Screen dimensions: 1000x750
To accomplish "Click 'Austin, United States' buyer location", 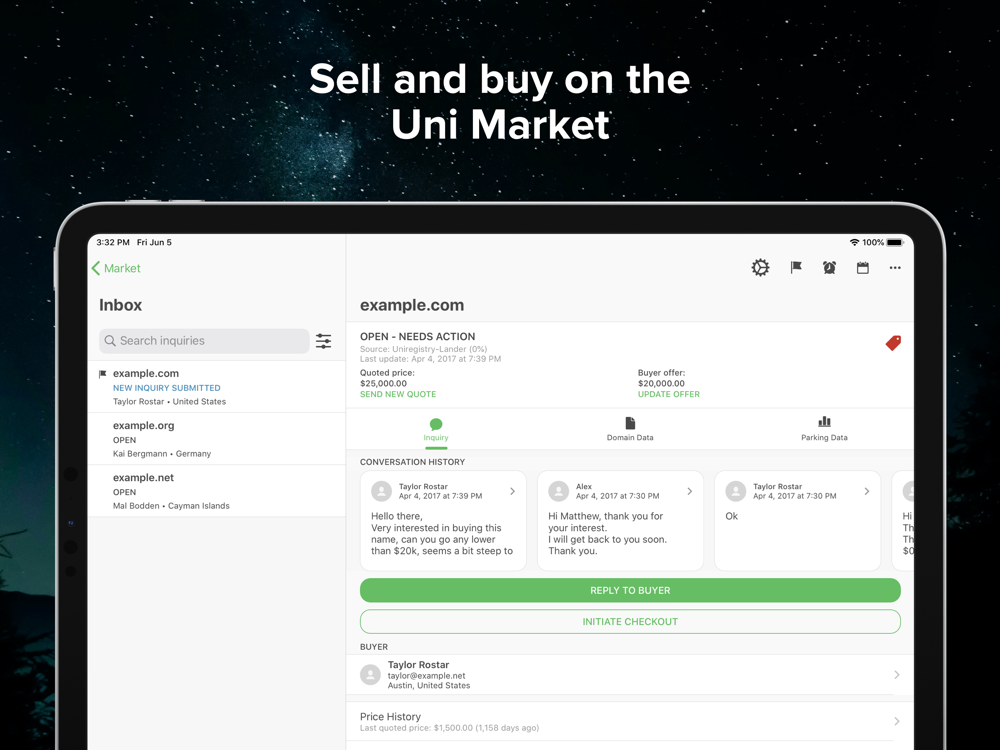I will click(x=429, y=686).
